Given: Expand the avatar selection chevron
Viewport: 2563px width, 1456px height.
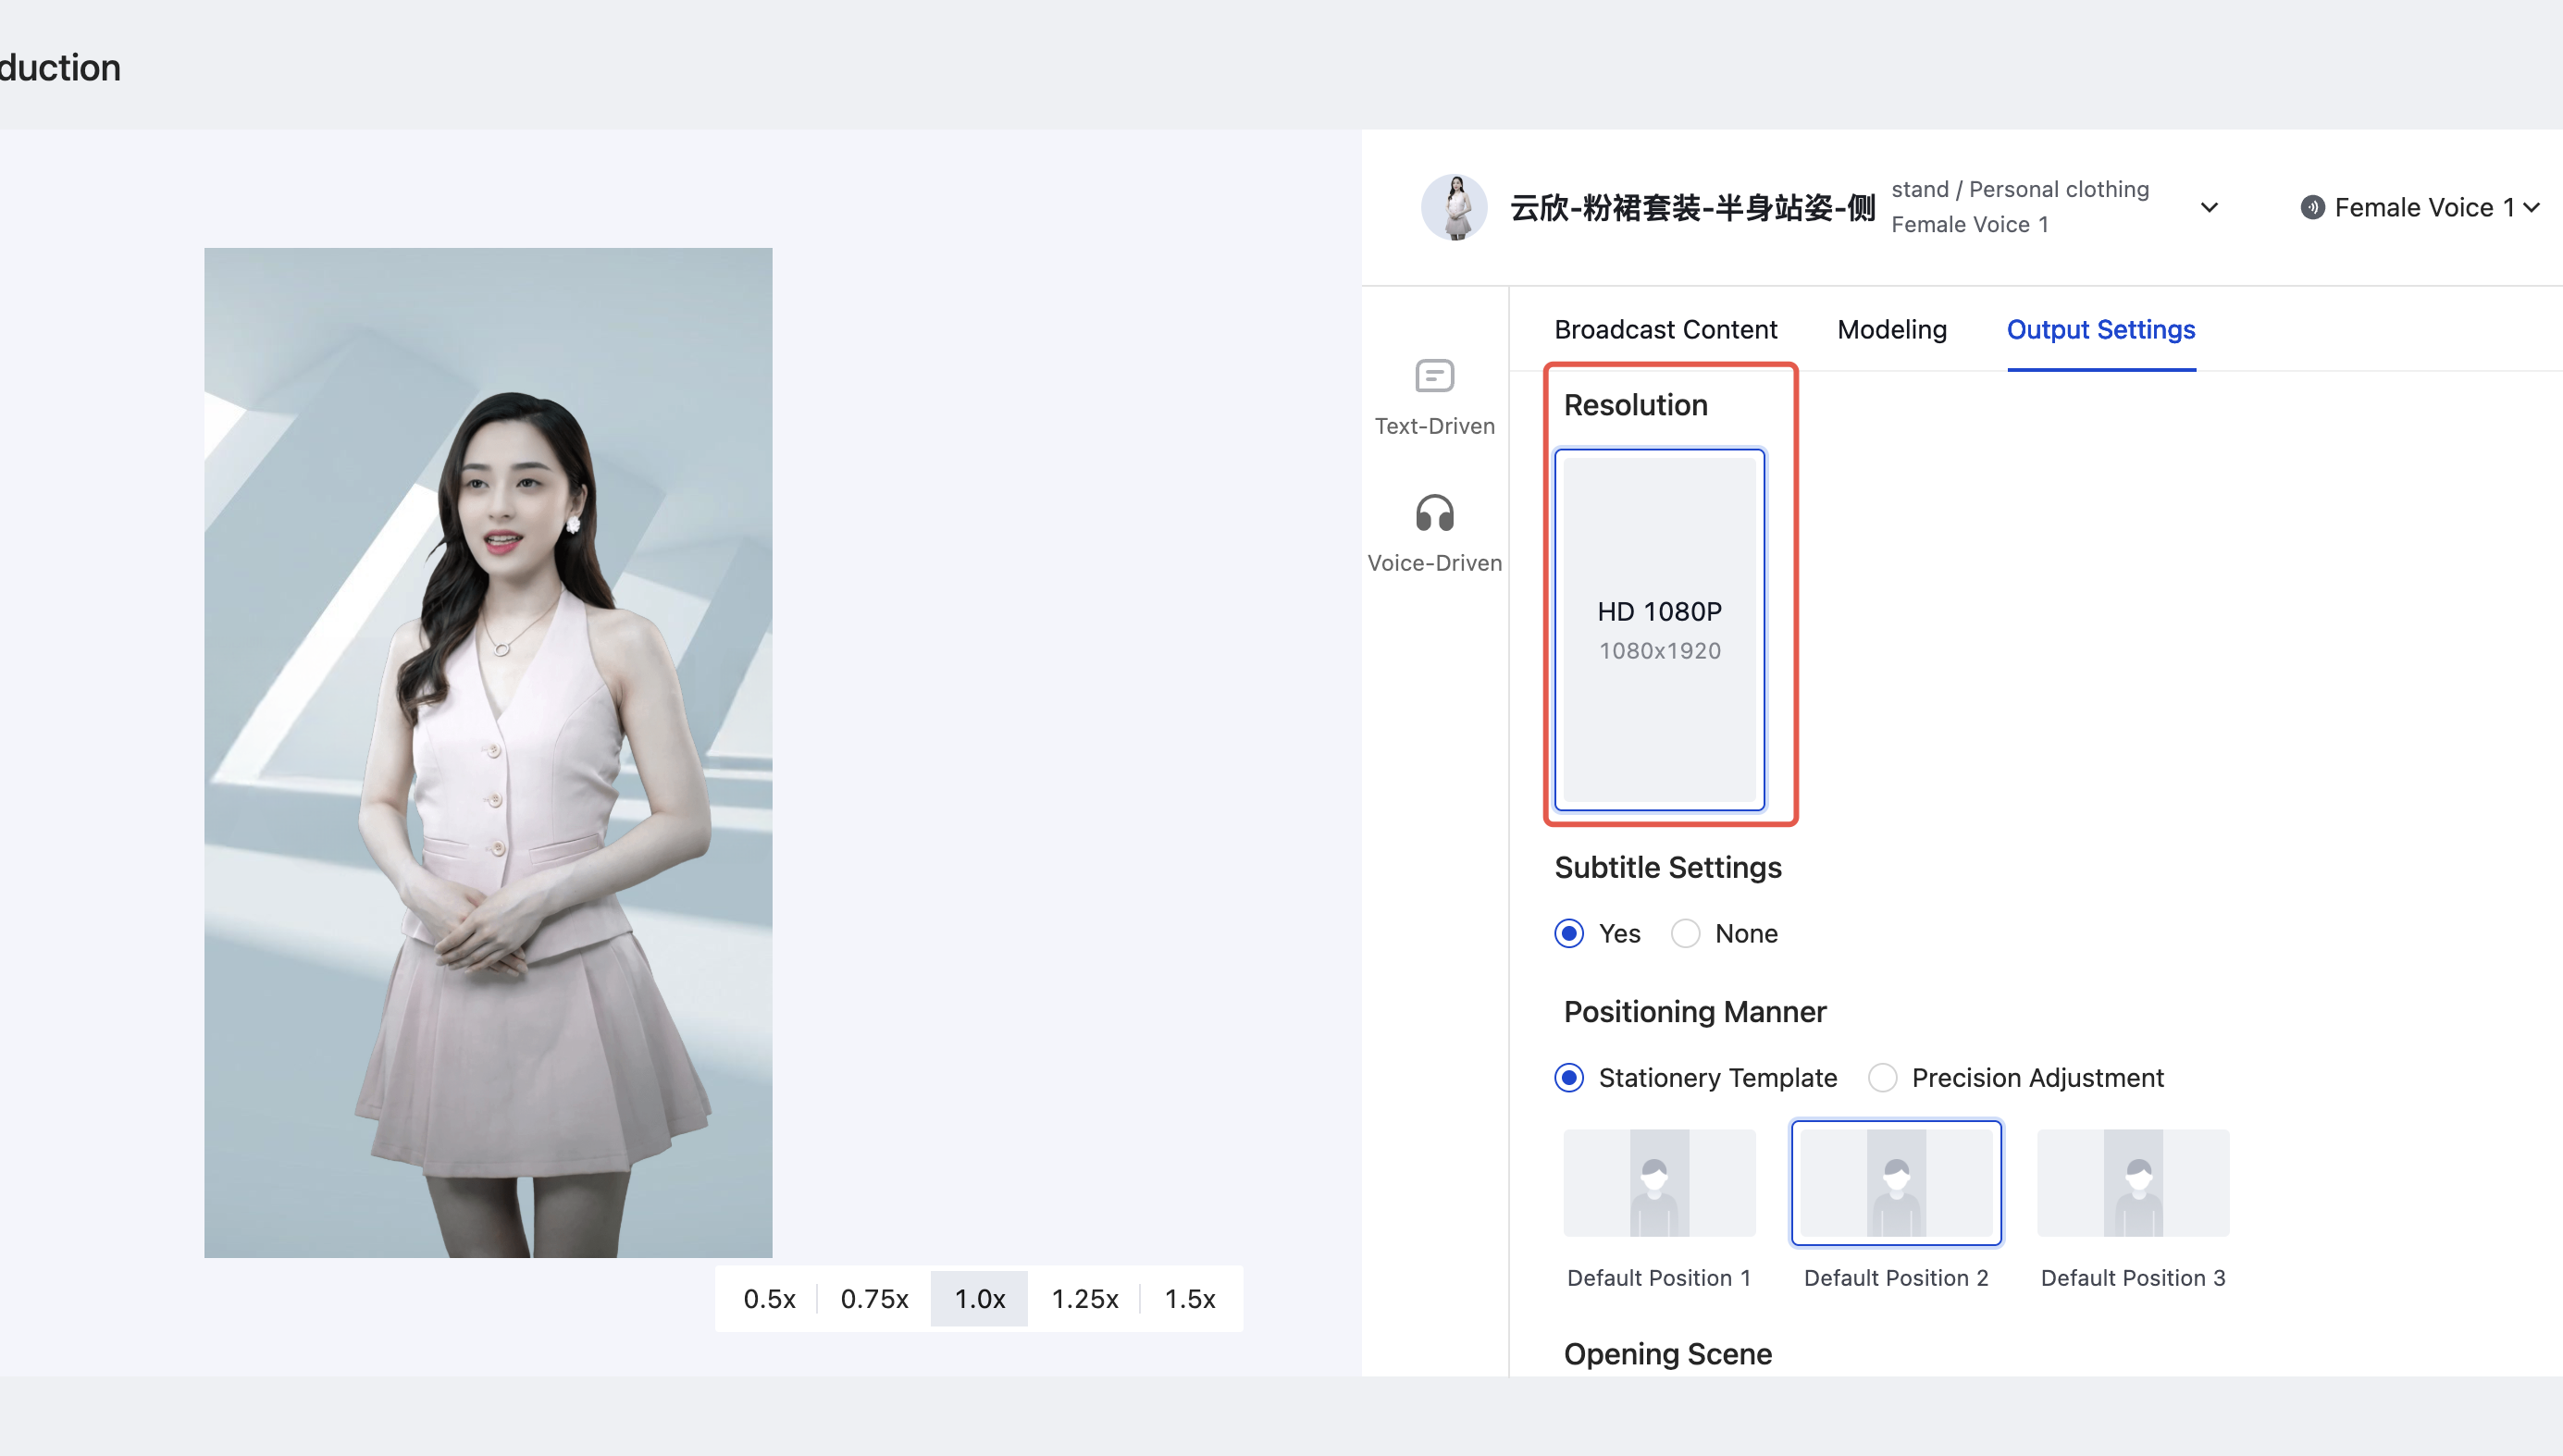Looking at the screenshot, I should tap(2209, 207).
